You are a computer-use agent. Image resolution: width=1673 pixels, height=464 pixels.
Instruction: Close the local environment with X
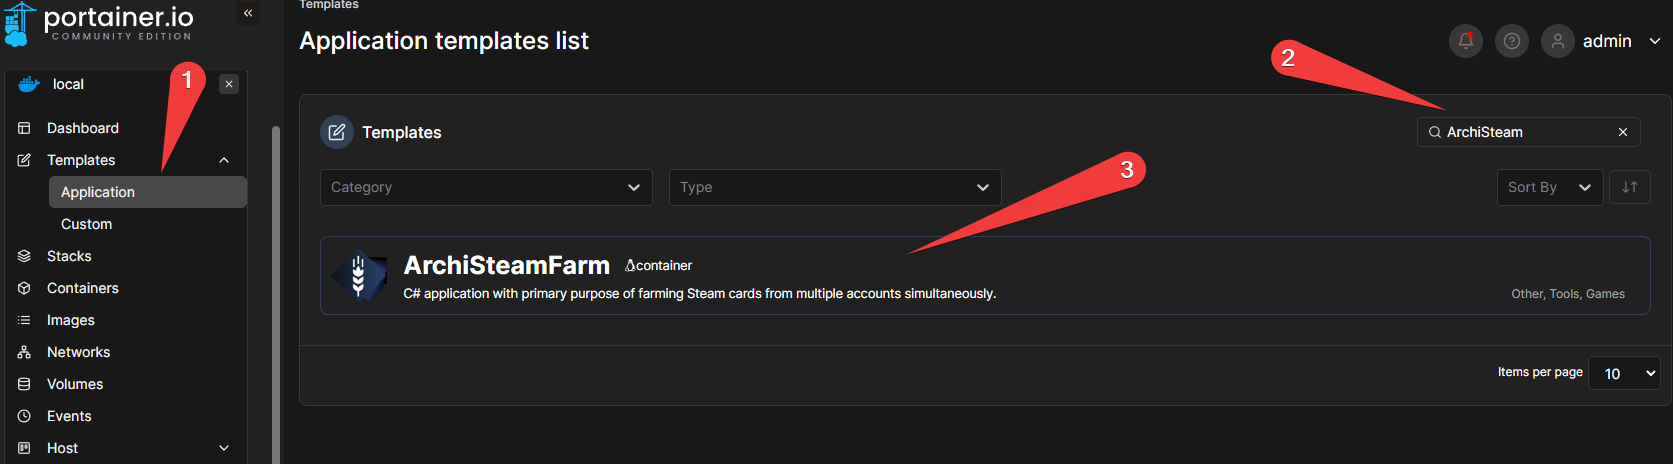pyautogui.click(x=229, y=84)
